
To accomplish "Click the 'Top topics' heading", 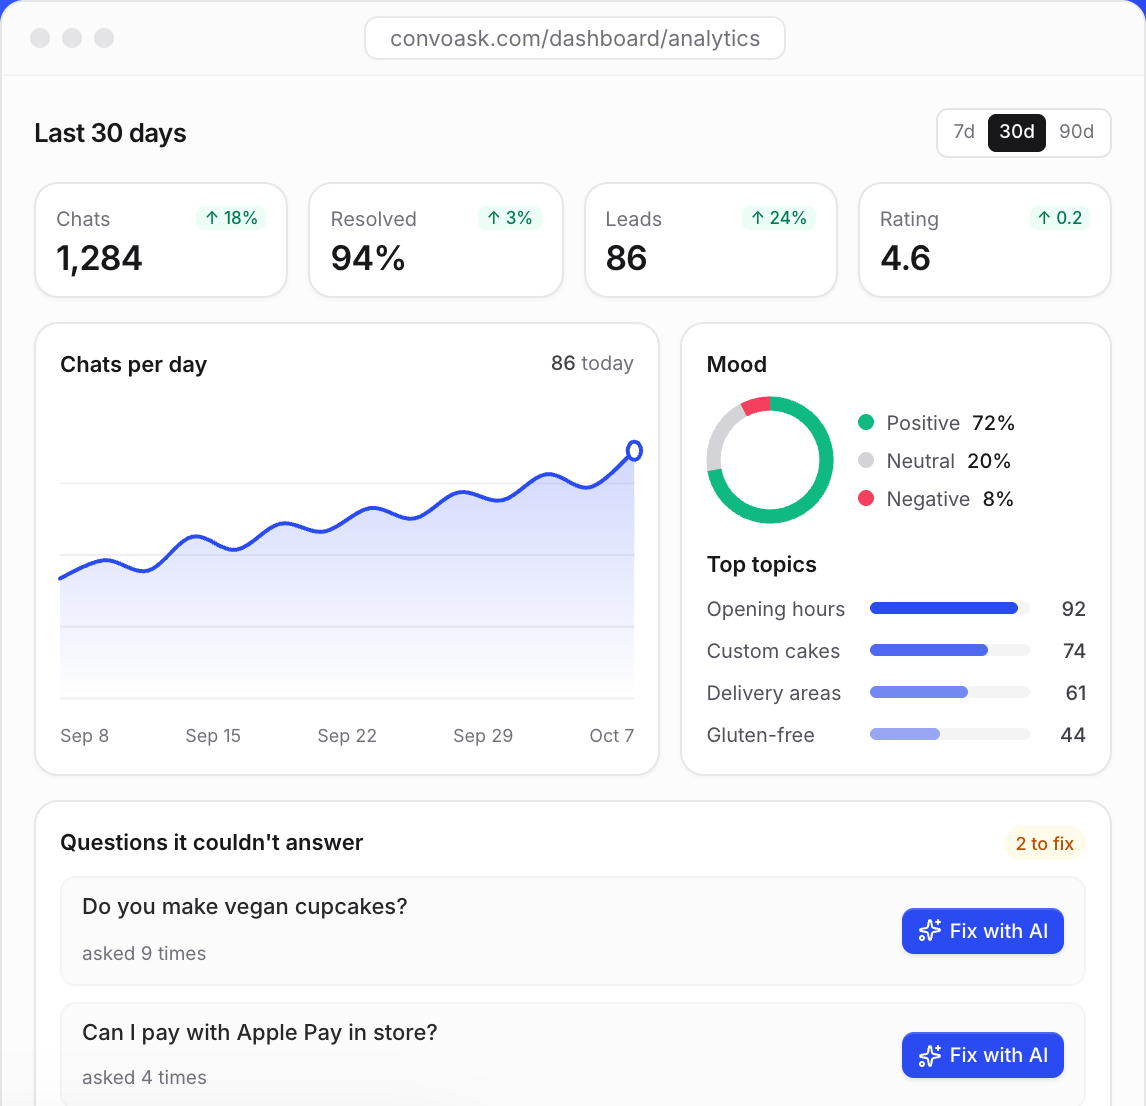I will (x=761, y=564).
